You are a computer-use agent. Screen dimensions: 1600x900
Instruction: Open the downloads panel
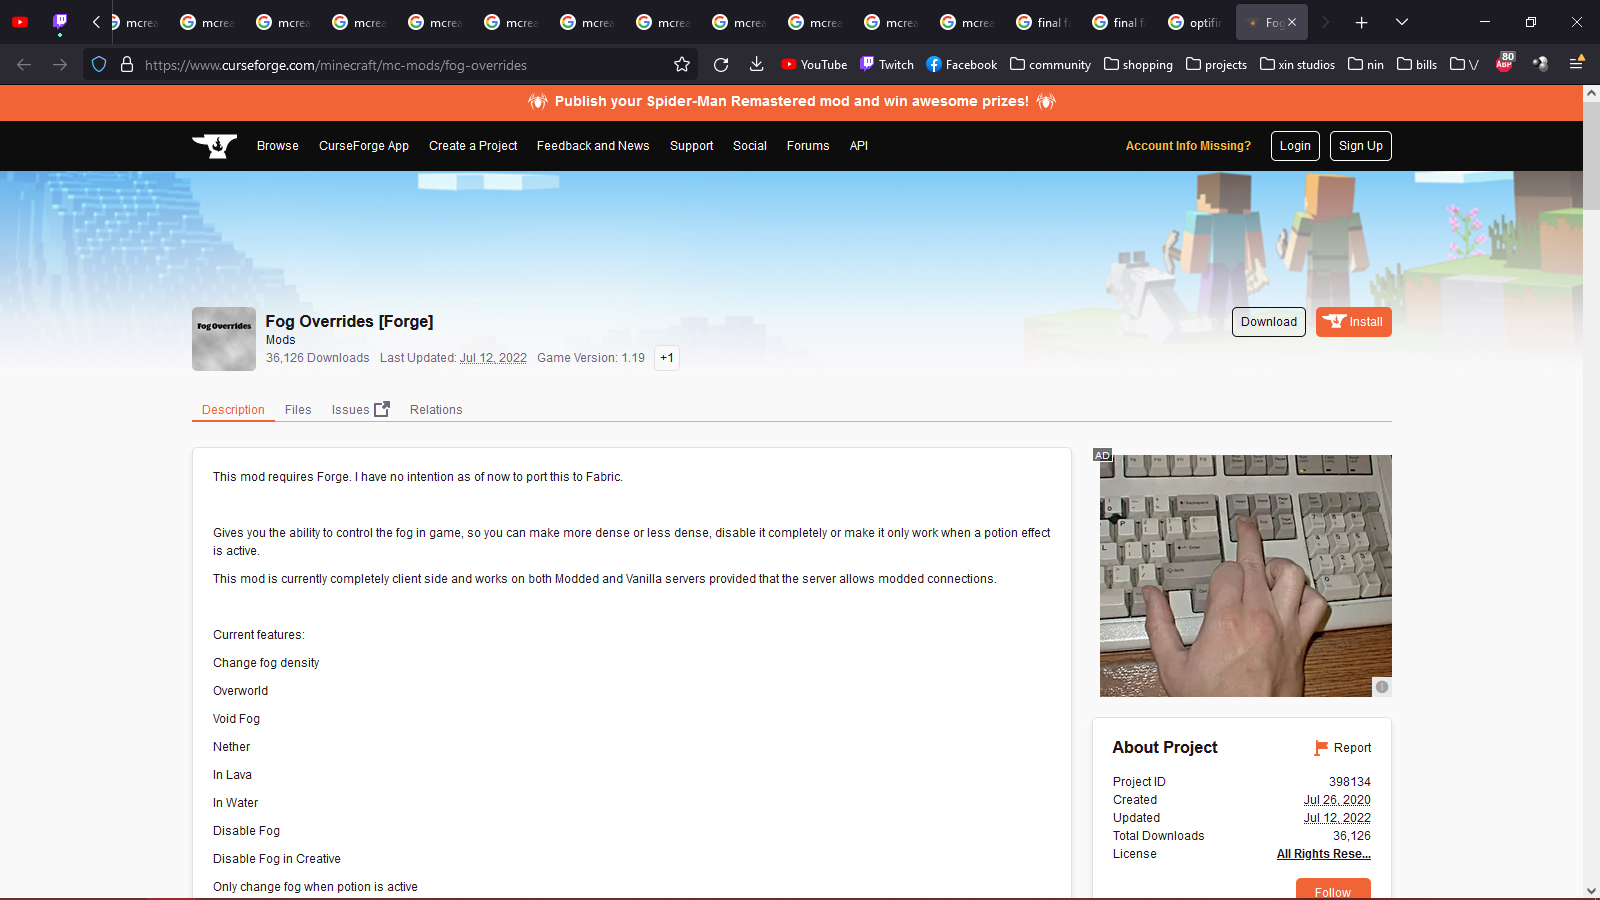pyautogui.click(x=757, y=65)
